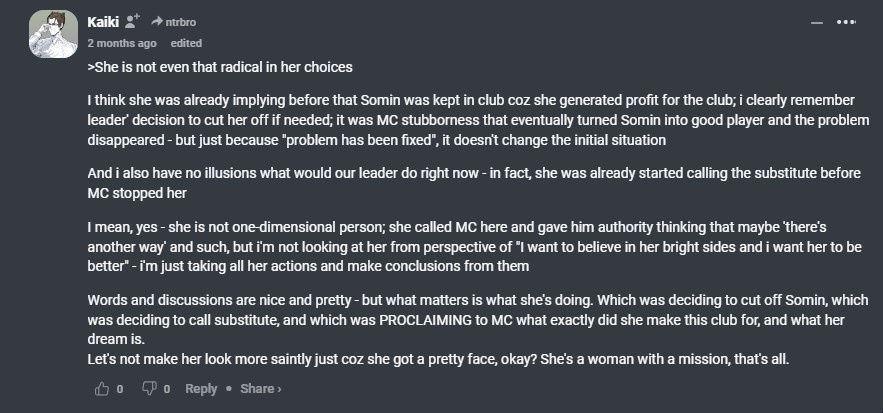
Task: Click the downvote count number
Action: [167, 389]
